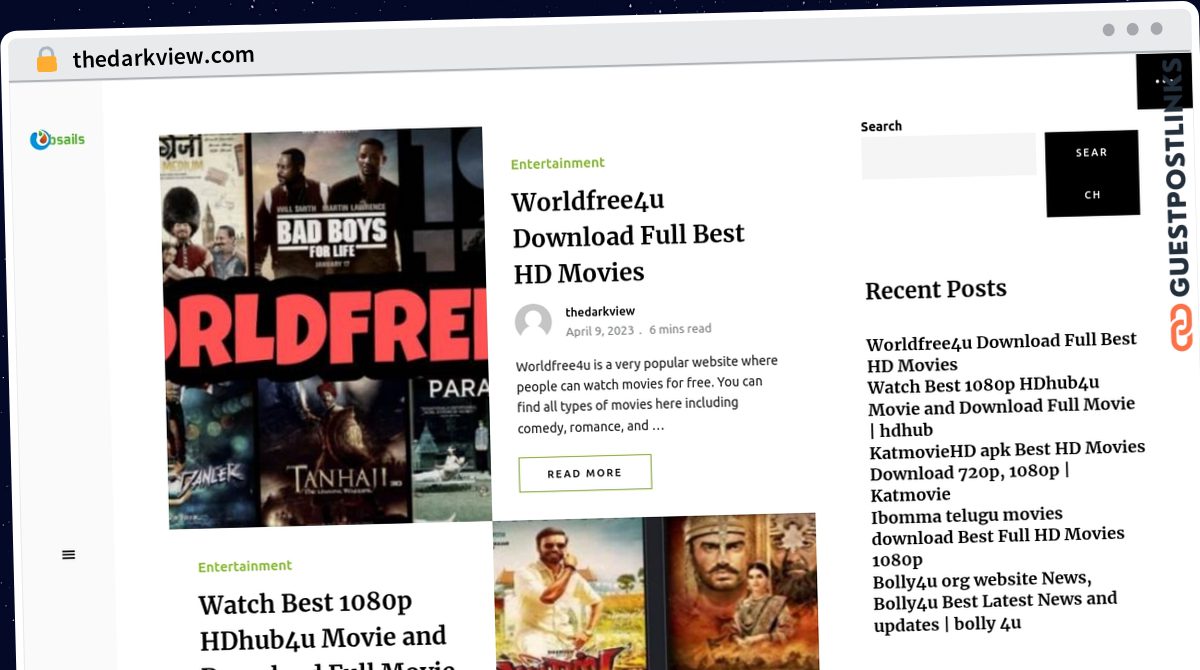Open recent post Ibomma telugu movies download
The image size is (1200, 670).
coord(998,537)
